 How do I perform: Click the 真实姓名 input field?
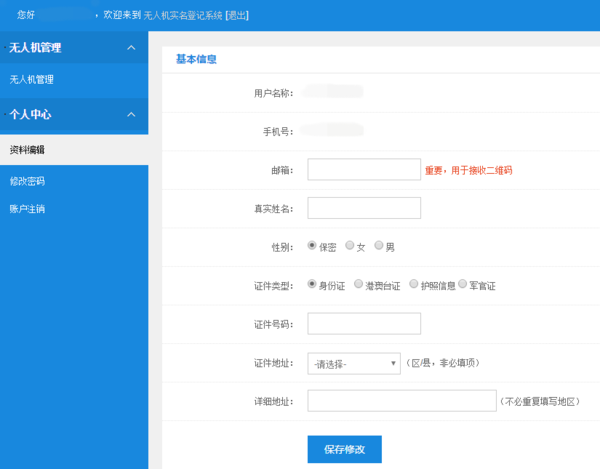(364, 208)
